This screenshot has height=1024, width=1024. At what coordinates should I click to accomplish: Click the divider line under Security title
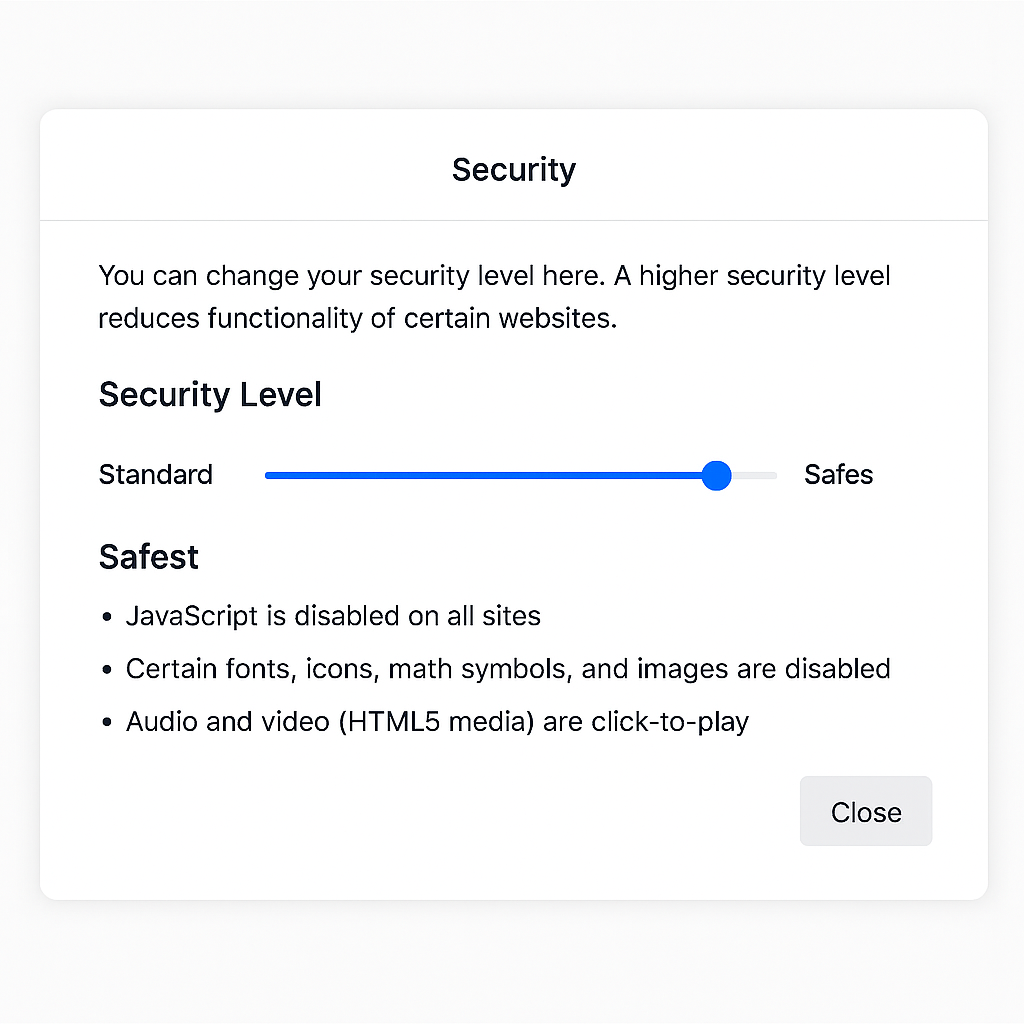coord(513,220)
